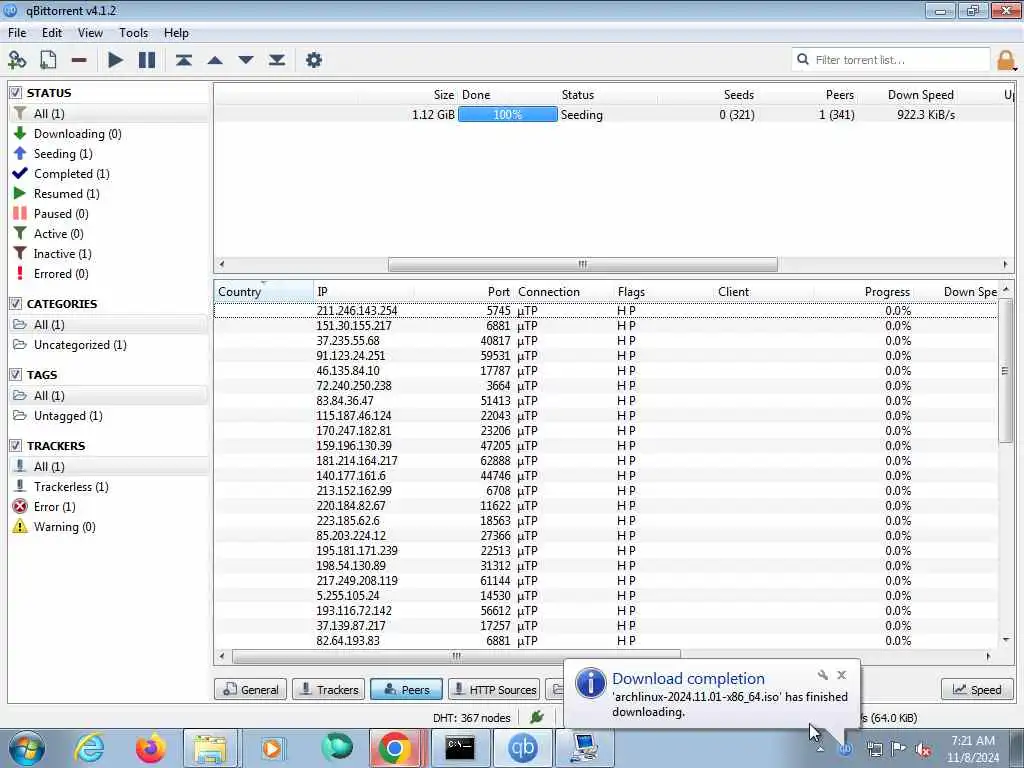Click the qBittorrent taskbar button
Viewport: 1024px width, 768px height.
[x=522, y=748]
